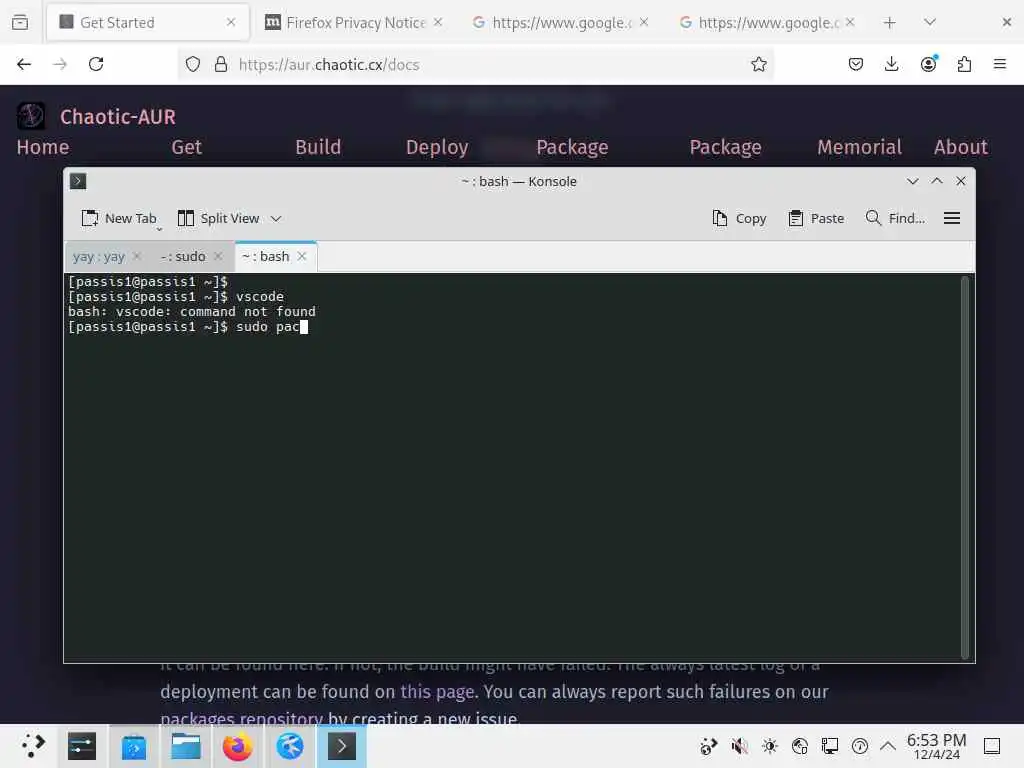This screenshot has height=768, width=1024.
Task: Open a New Tab in Konsole
Action: pos(119,218)
